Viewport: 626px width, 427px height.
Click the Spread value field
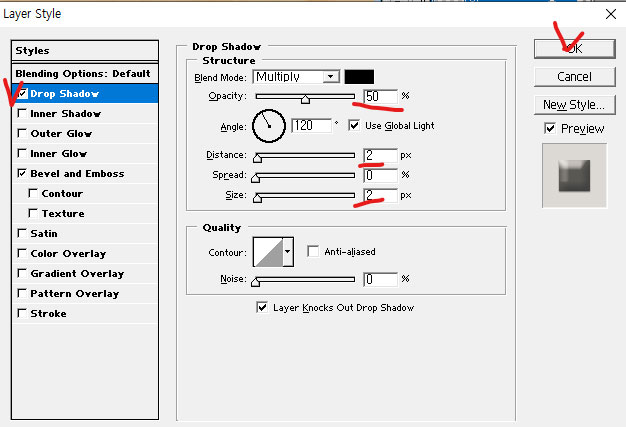coord(380,175)
